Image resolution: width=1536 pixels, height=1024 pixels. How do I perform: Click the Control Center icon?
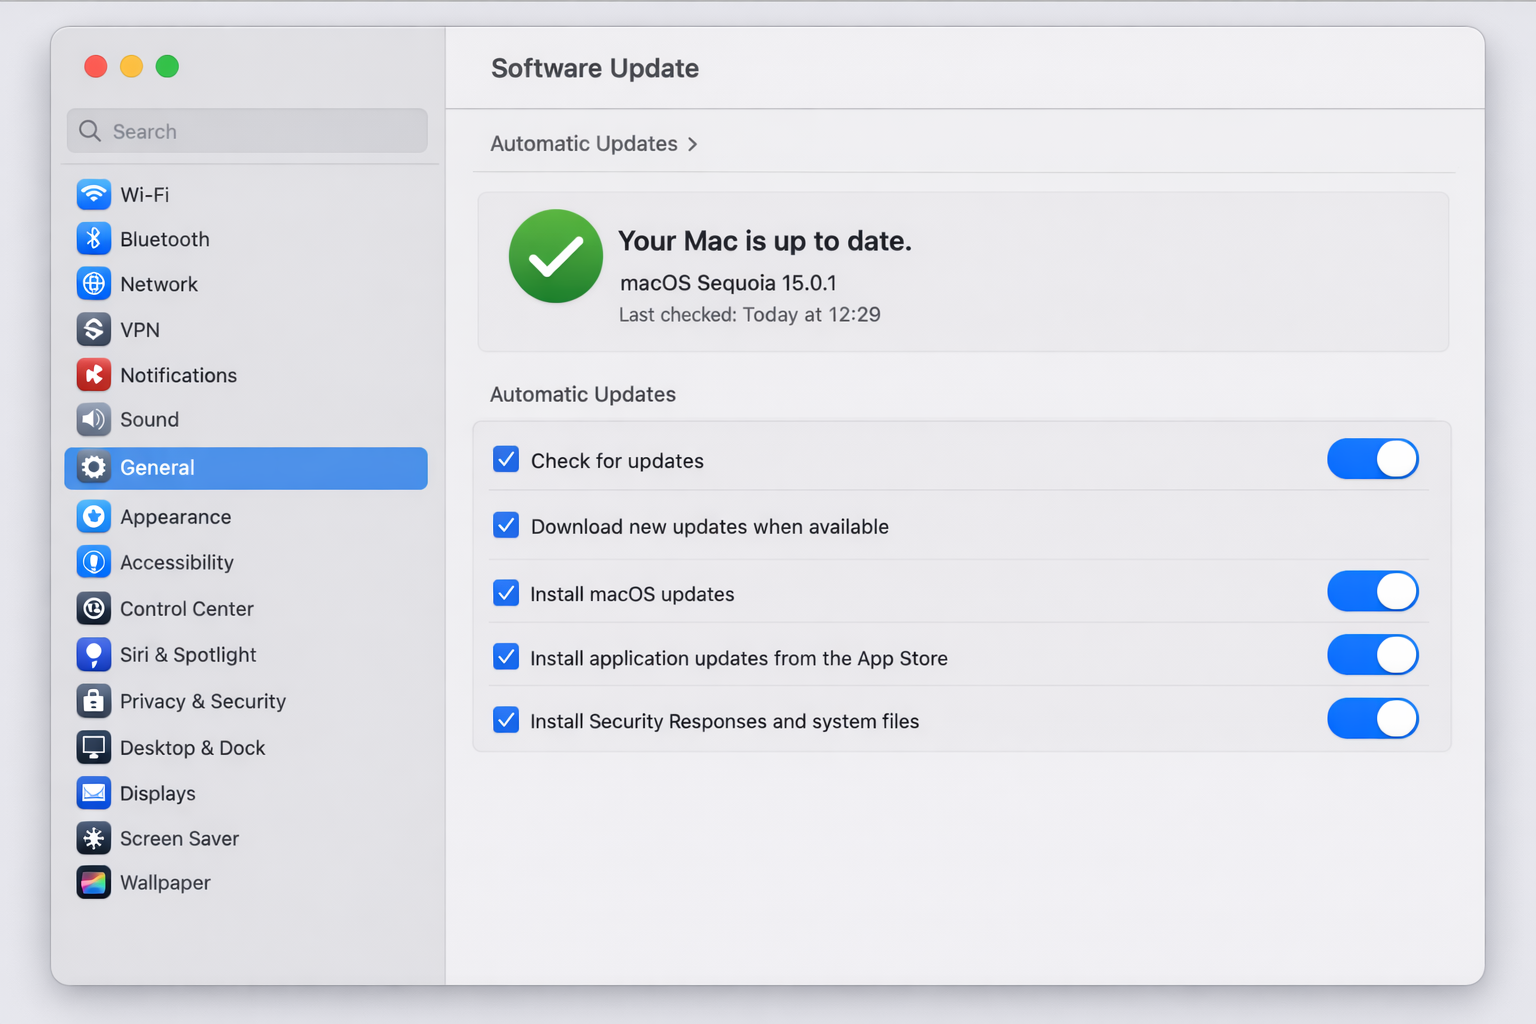pos(94,608)
